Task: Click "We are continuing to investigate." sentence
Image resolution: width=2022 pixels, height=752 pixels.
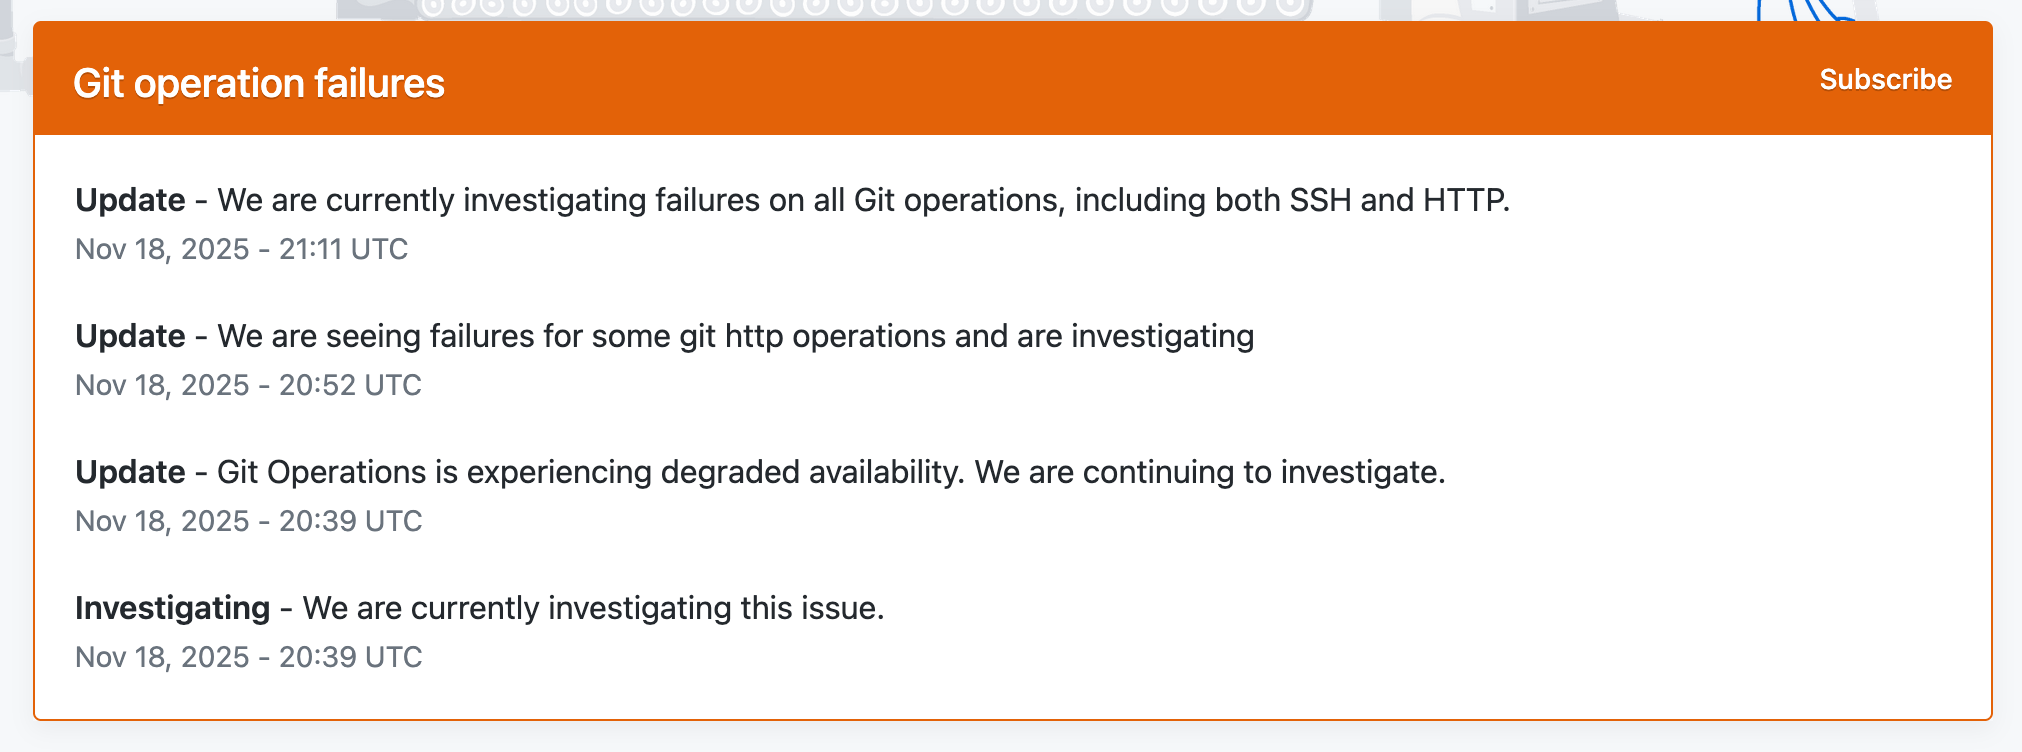Action: pos(1210,472)
